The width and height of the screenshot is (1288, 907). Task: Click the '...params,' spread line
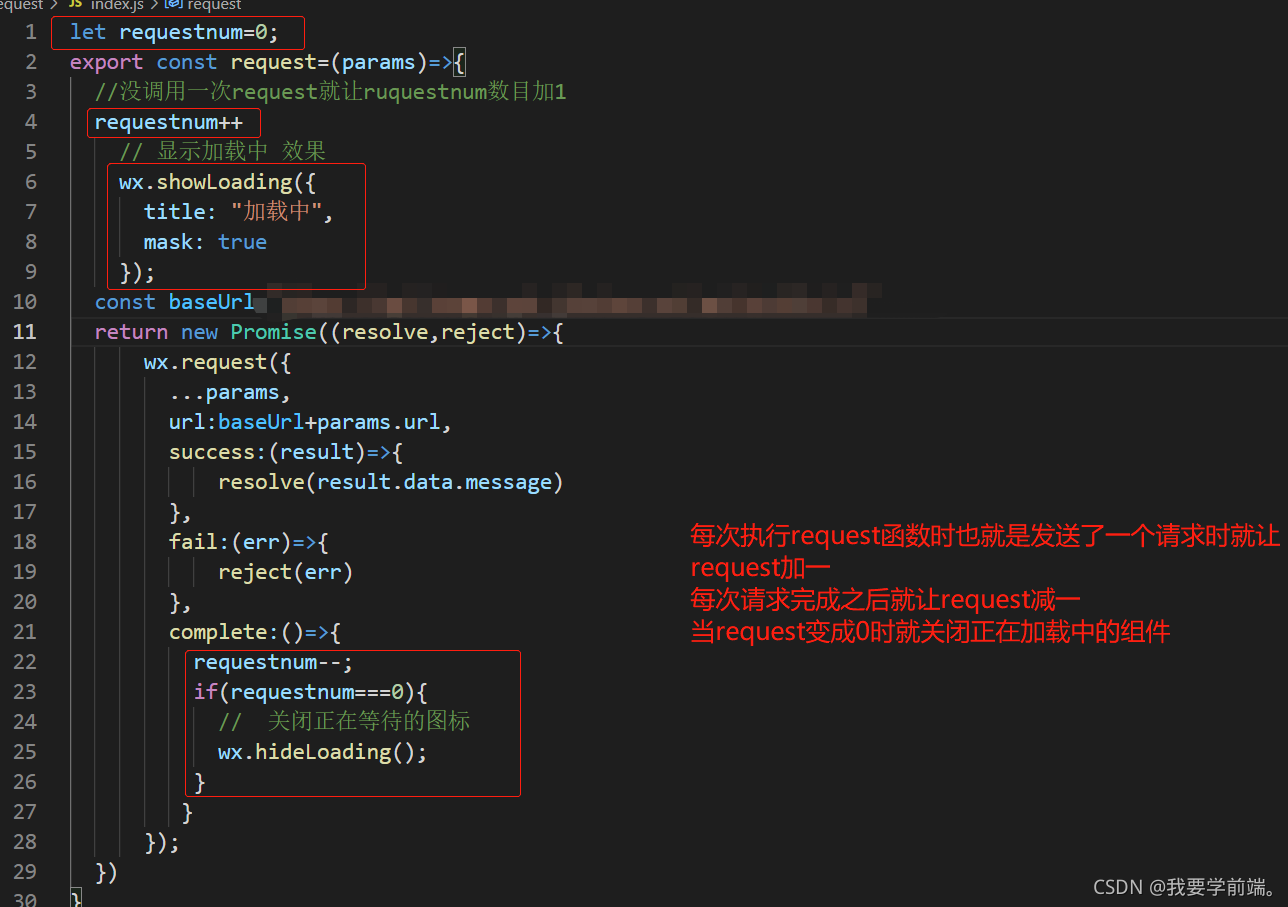tap(230, 392)
